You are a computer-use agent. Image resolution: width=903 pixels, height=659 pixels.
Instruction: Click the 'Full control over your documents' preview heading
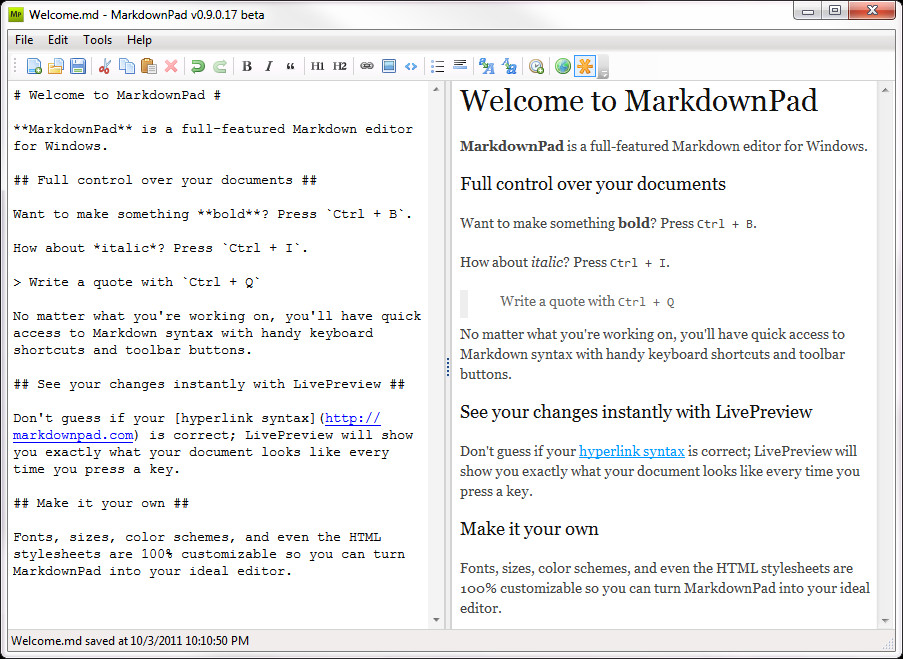pos(593,184)
